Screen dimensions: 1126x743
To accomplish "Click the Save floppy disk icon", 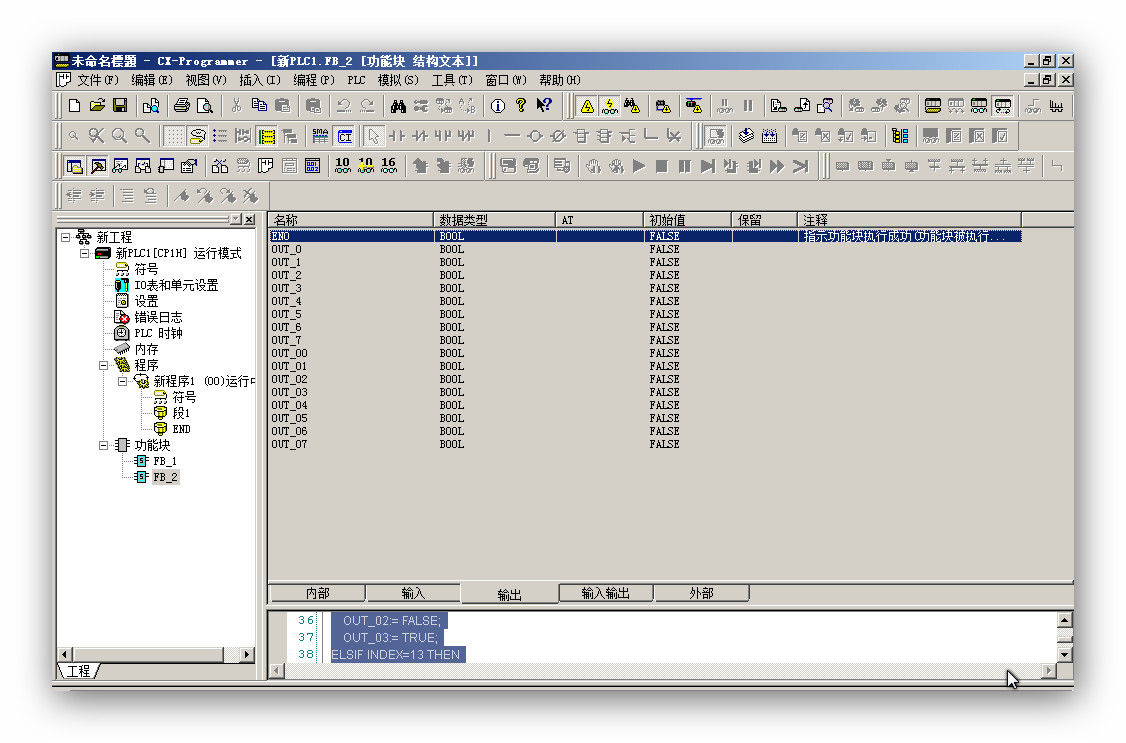I will pyautogui.click(x=120, y=105).
